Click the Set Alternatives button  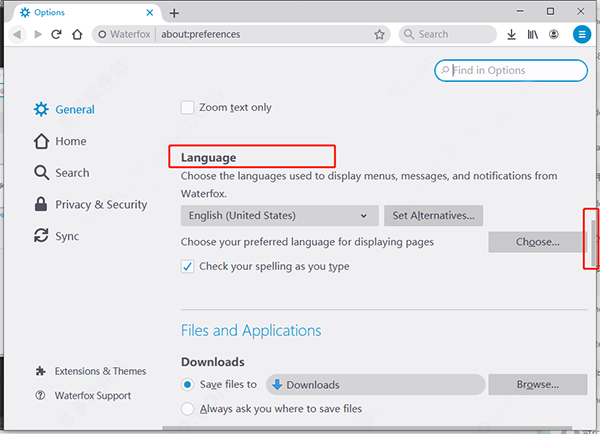[x=433, y=215]
